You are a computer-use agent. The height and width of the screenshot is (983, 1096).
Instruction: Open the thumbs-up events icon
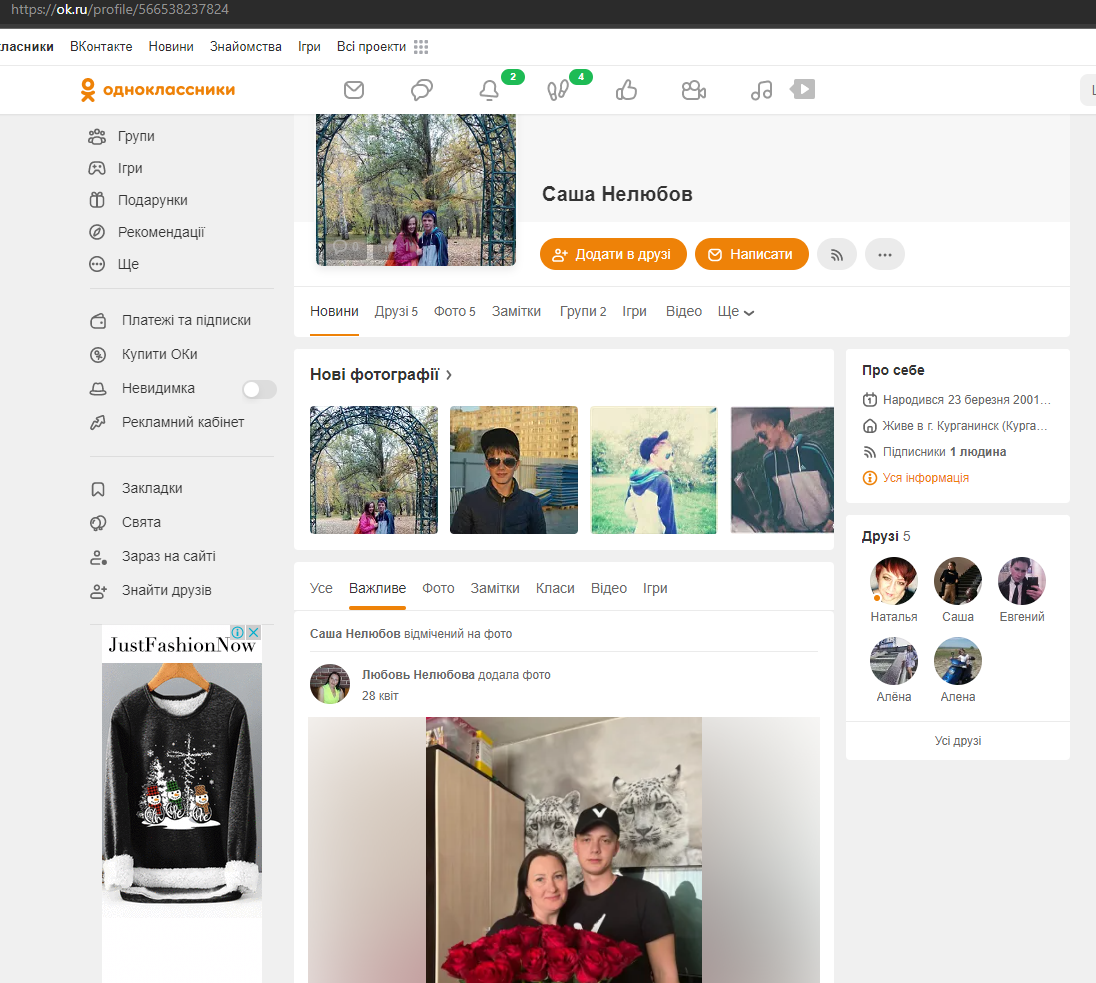[626, 90]
